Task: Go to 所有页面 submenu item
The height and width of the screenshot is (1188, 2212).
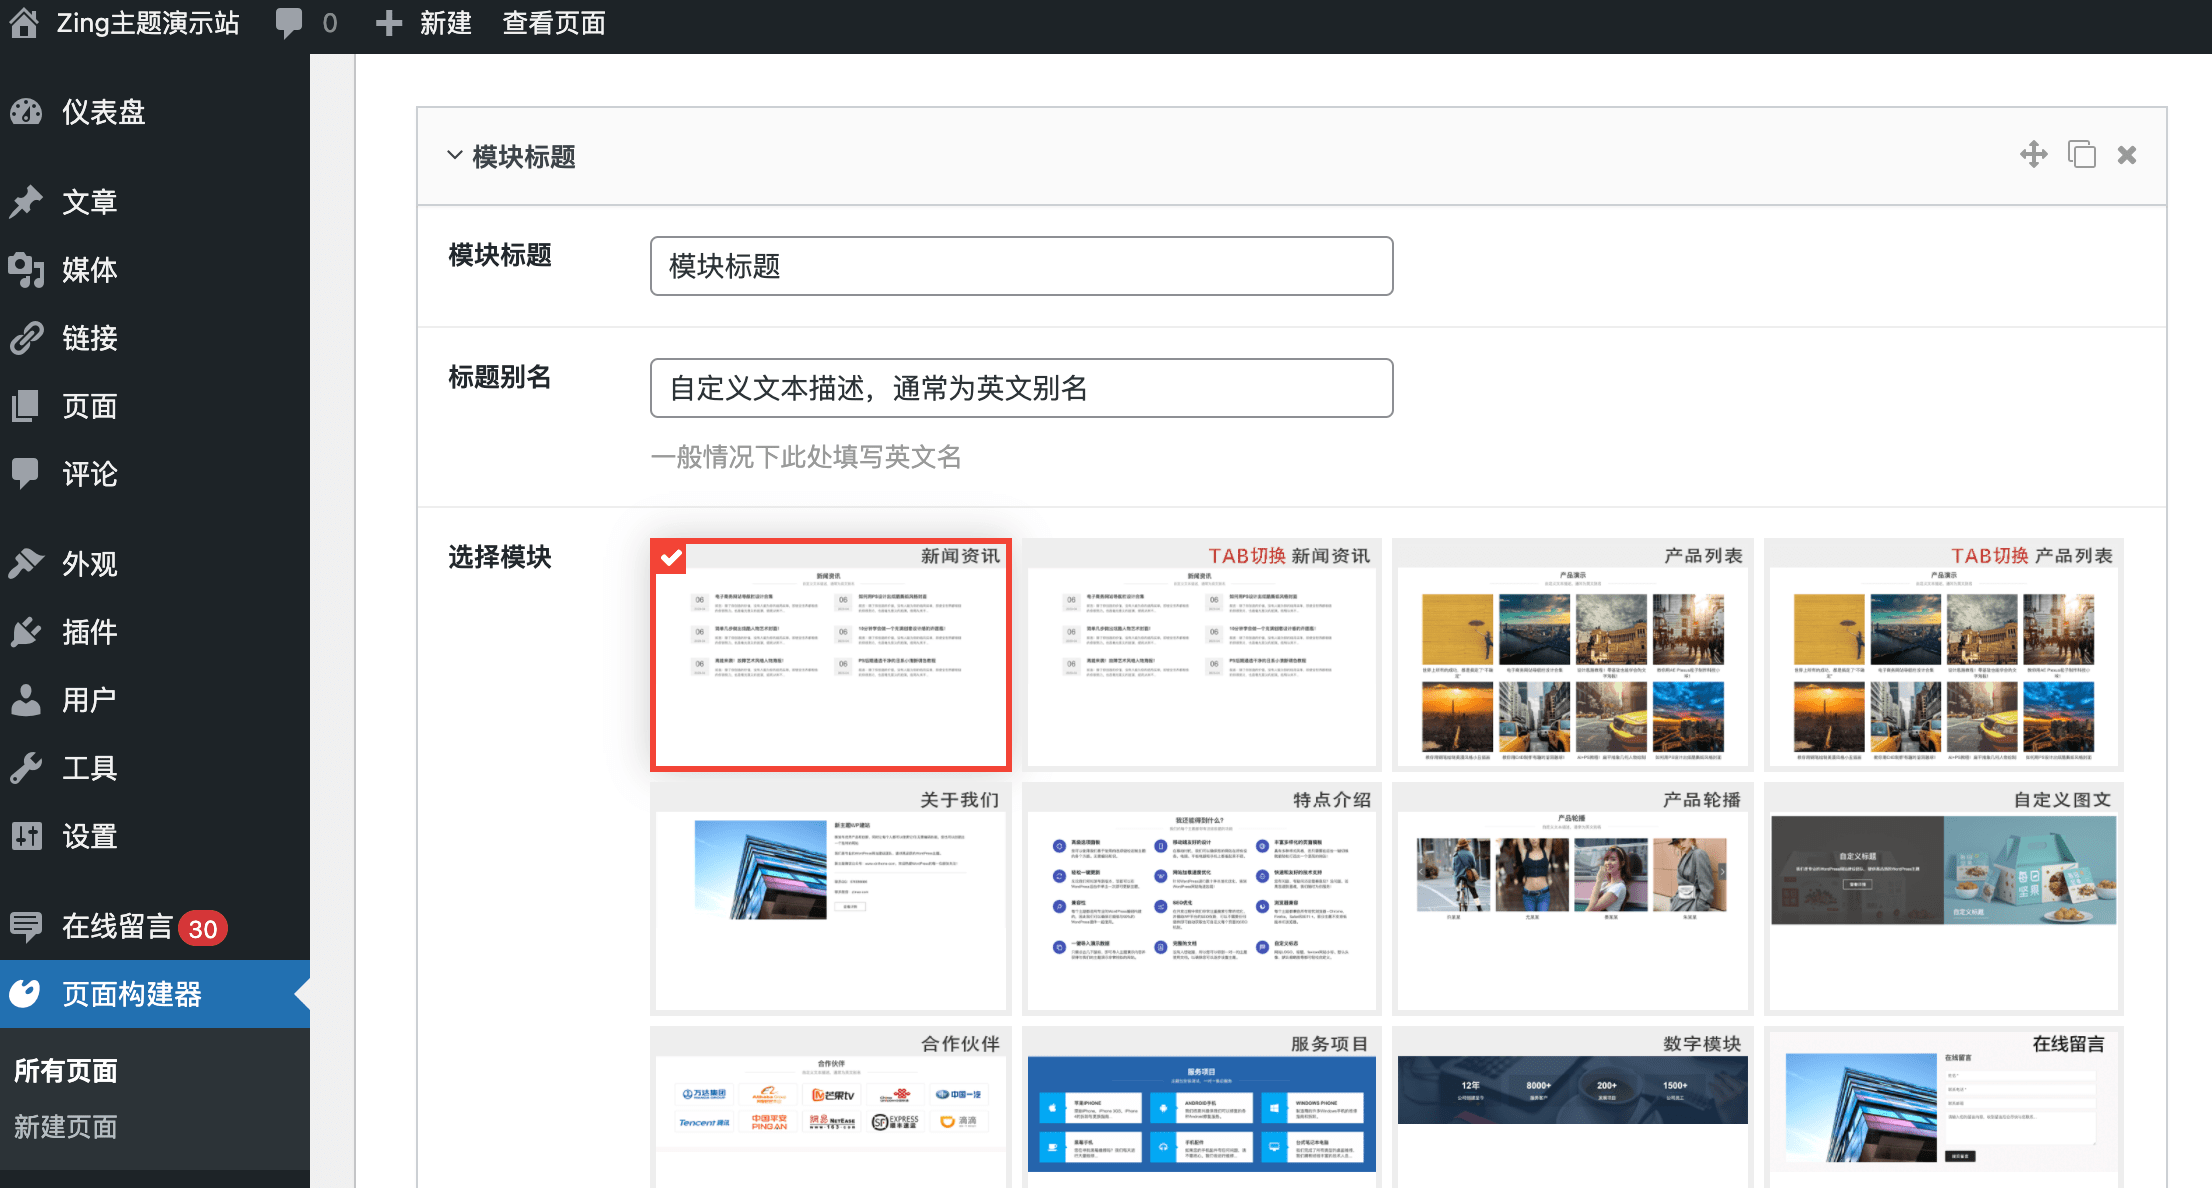Action: point(66,1071)
